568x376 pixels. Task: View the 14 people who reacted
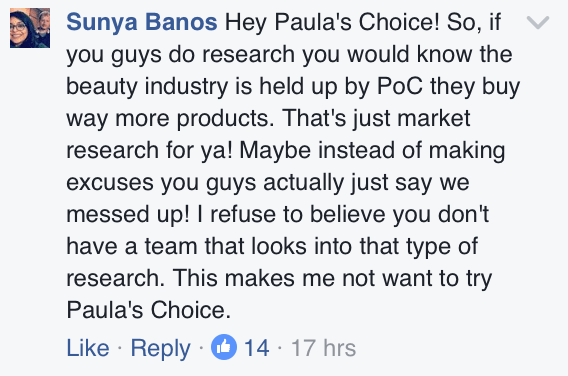pos(256,348)
